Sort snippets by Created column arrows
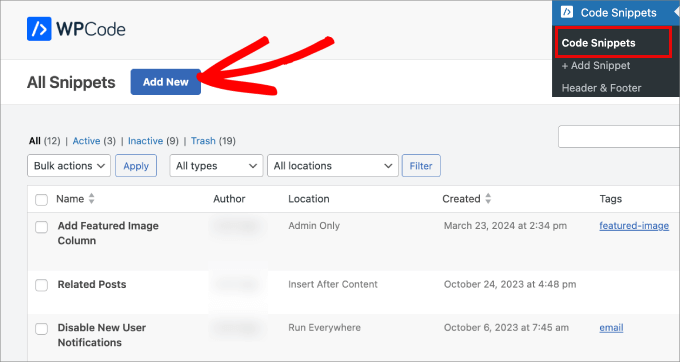The width and height of the screenshot is (680, 362). [488, 199]
